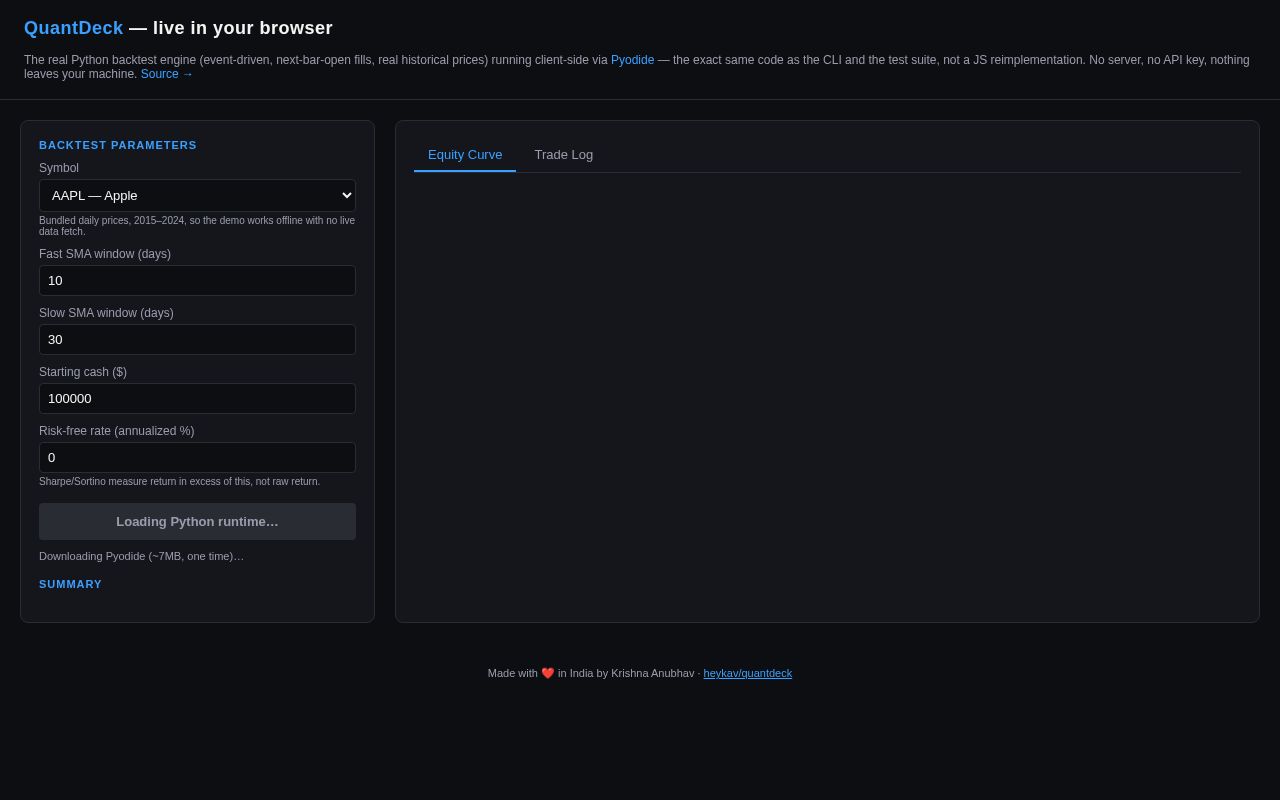Click the 'Sharpe/Sortino measure return' hint text
This screenshot has height=800, width=1280.
(x=180, y=481)
